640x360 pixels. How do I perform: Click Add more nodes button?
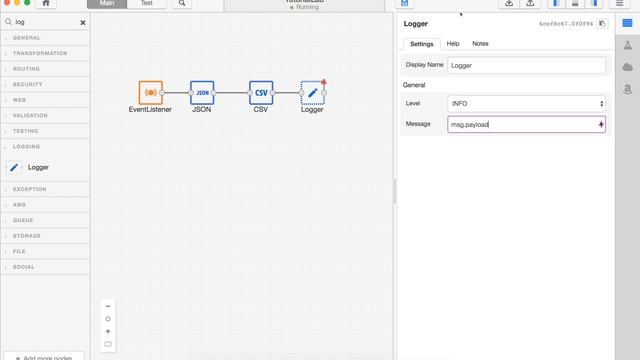[x=44, y=357]
